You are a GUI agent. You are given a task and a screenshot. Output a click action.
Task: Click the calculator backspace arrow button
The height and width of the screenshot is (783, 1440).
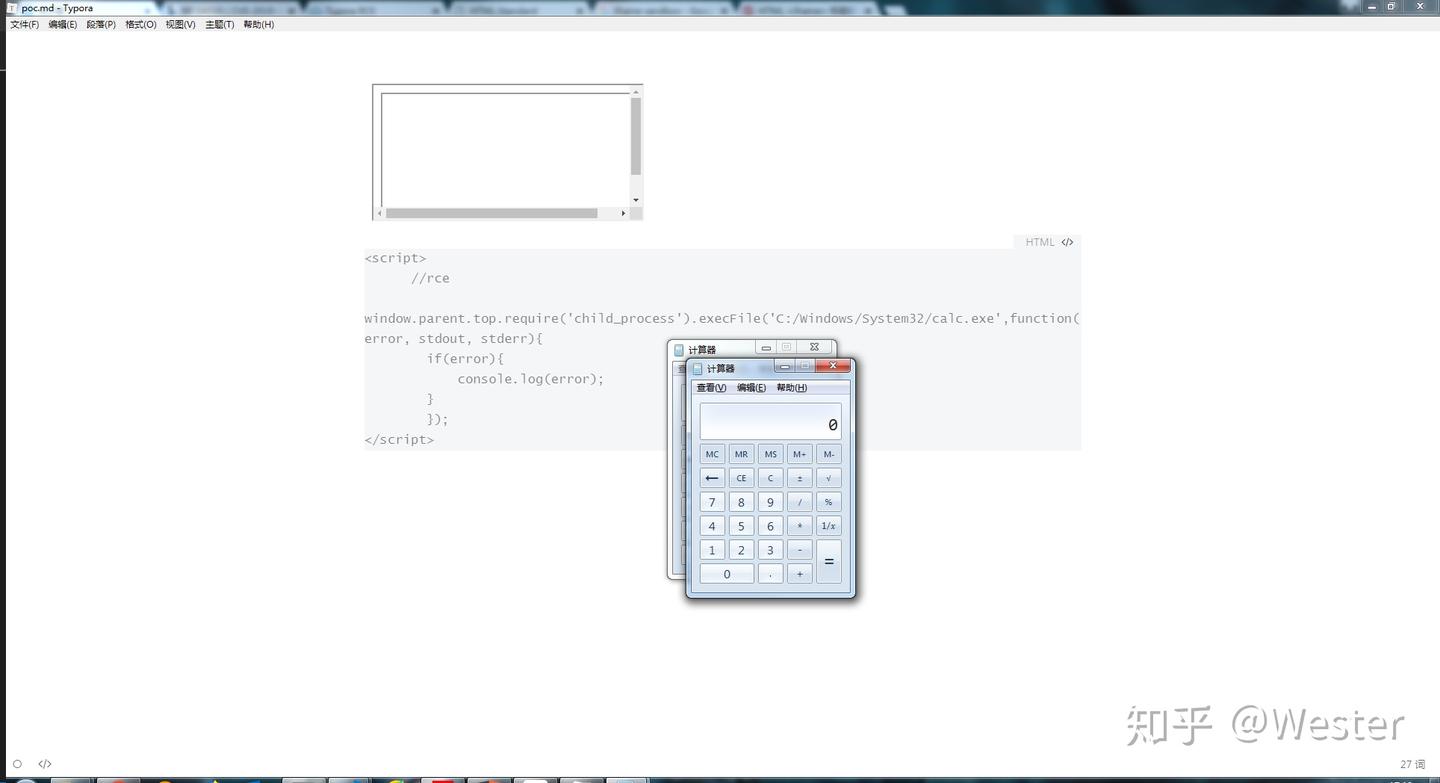[x=712, y=478]
